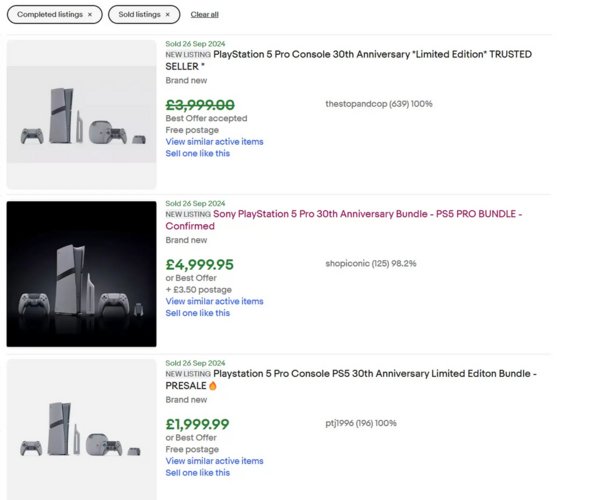Click Sell one like this under £1,999.99 listing

tap(197, 473)
